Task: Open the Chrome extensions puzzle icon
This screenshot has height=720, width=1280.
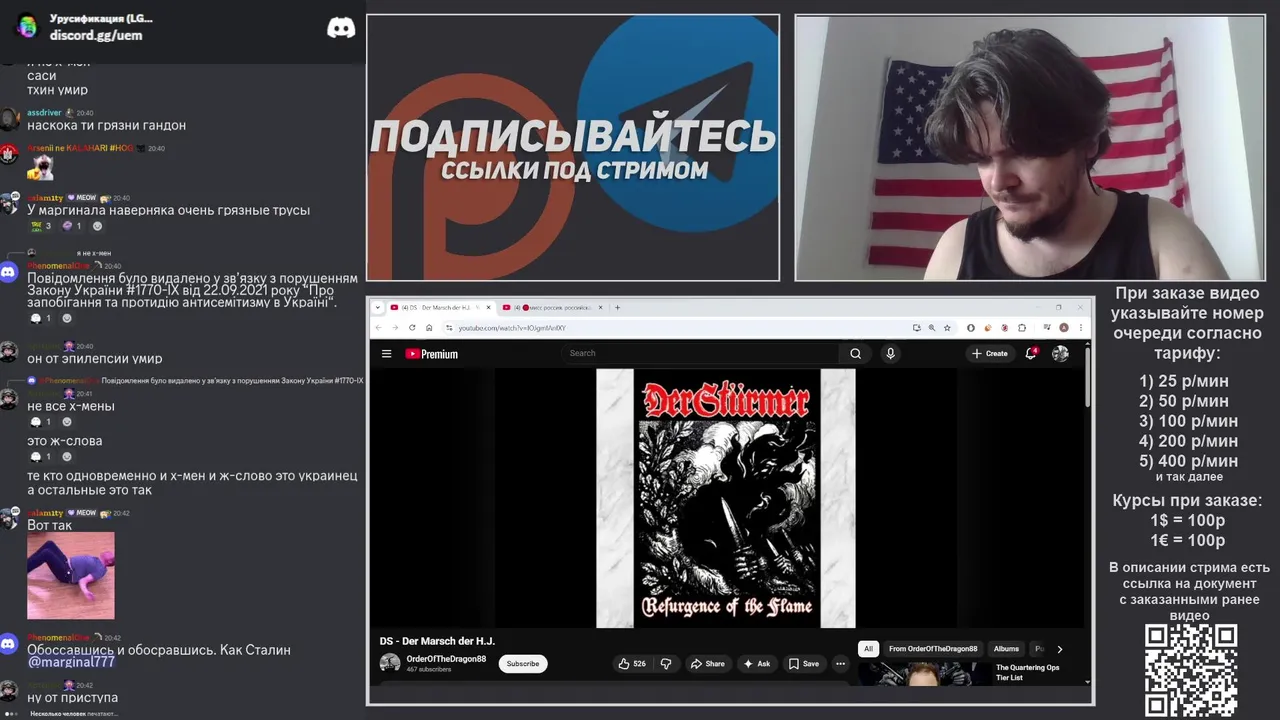Action: 1022,327
